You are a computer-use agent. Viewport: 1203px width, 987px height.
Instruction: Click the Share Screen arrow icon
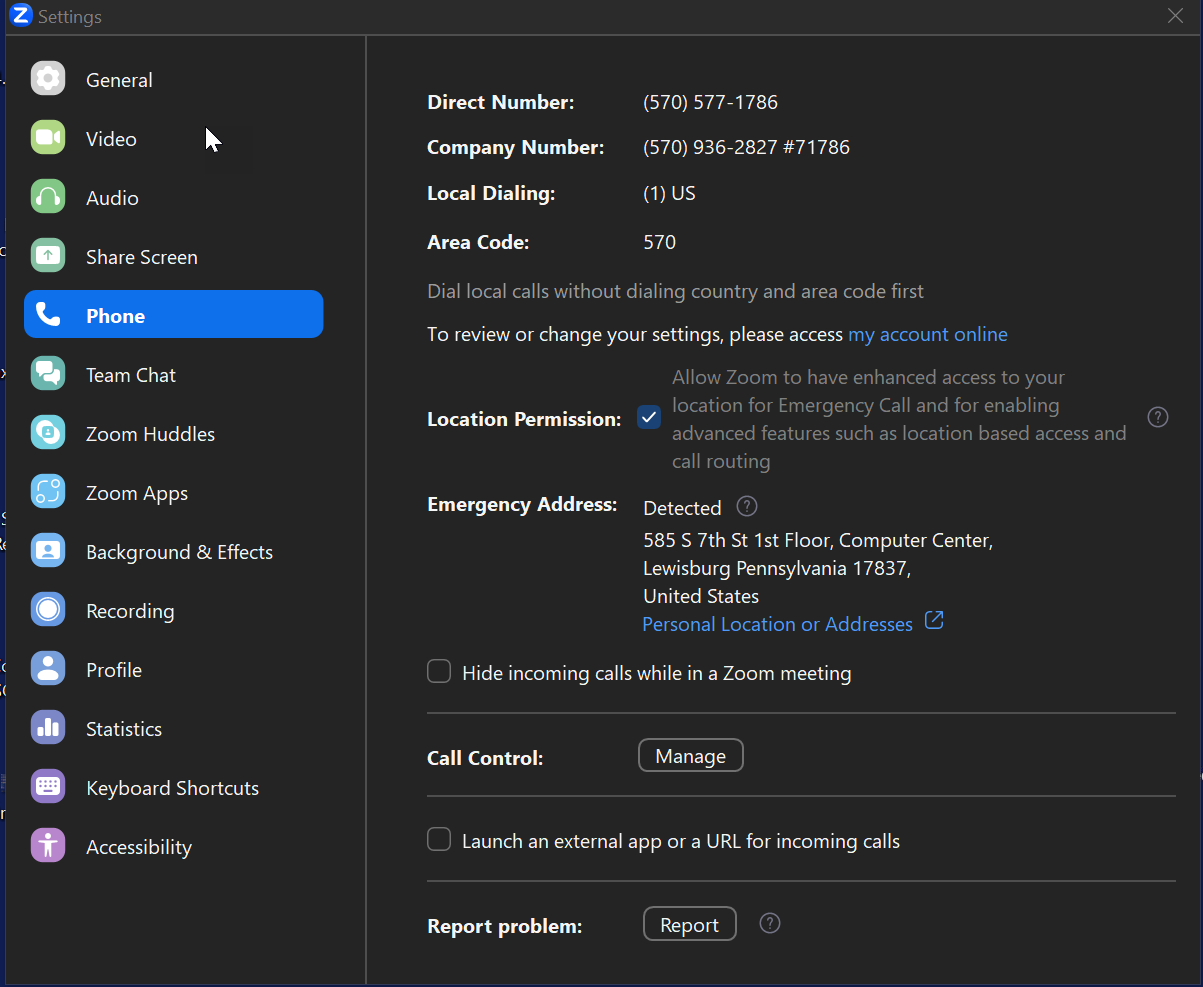(x=48, y=256)
